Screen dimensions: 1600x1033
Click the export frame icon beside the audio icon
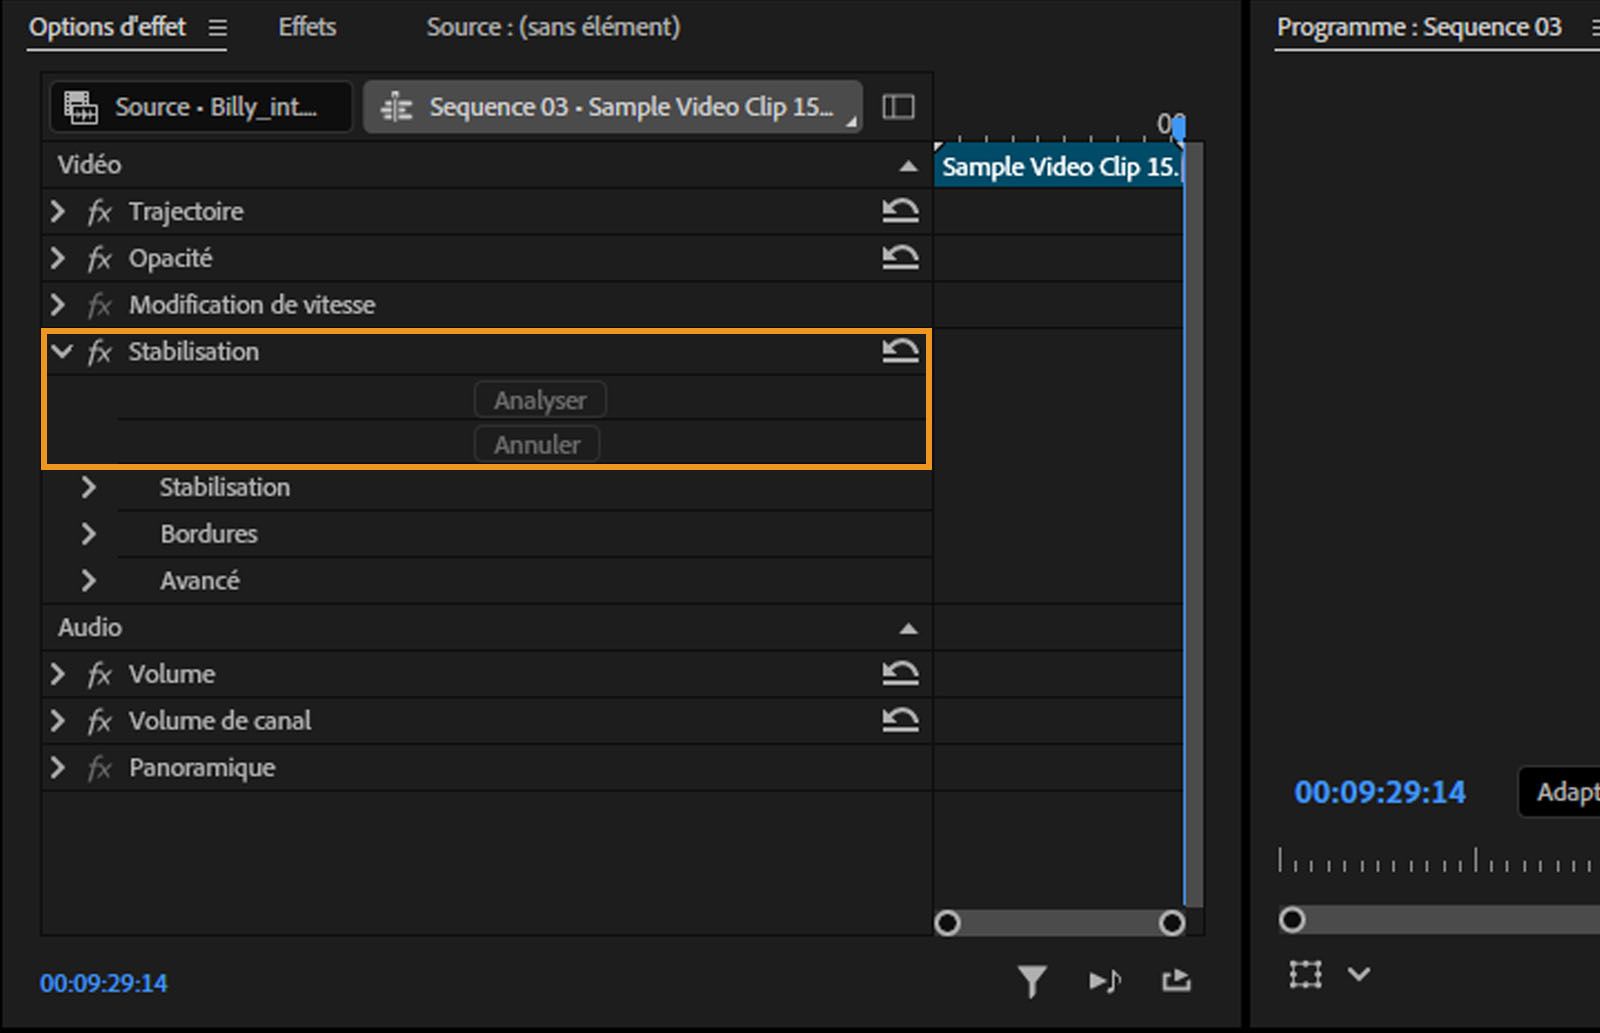coord(1177,982)
